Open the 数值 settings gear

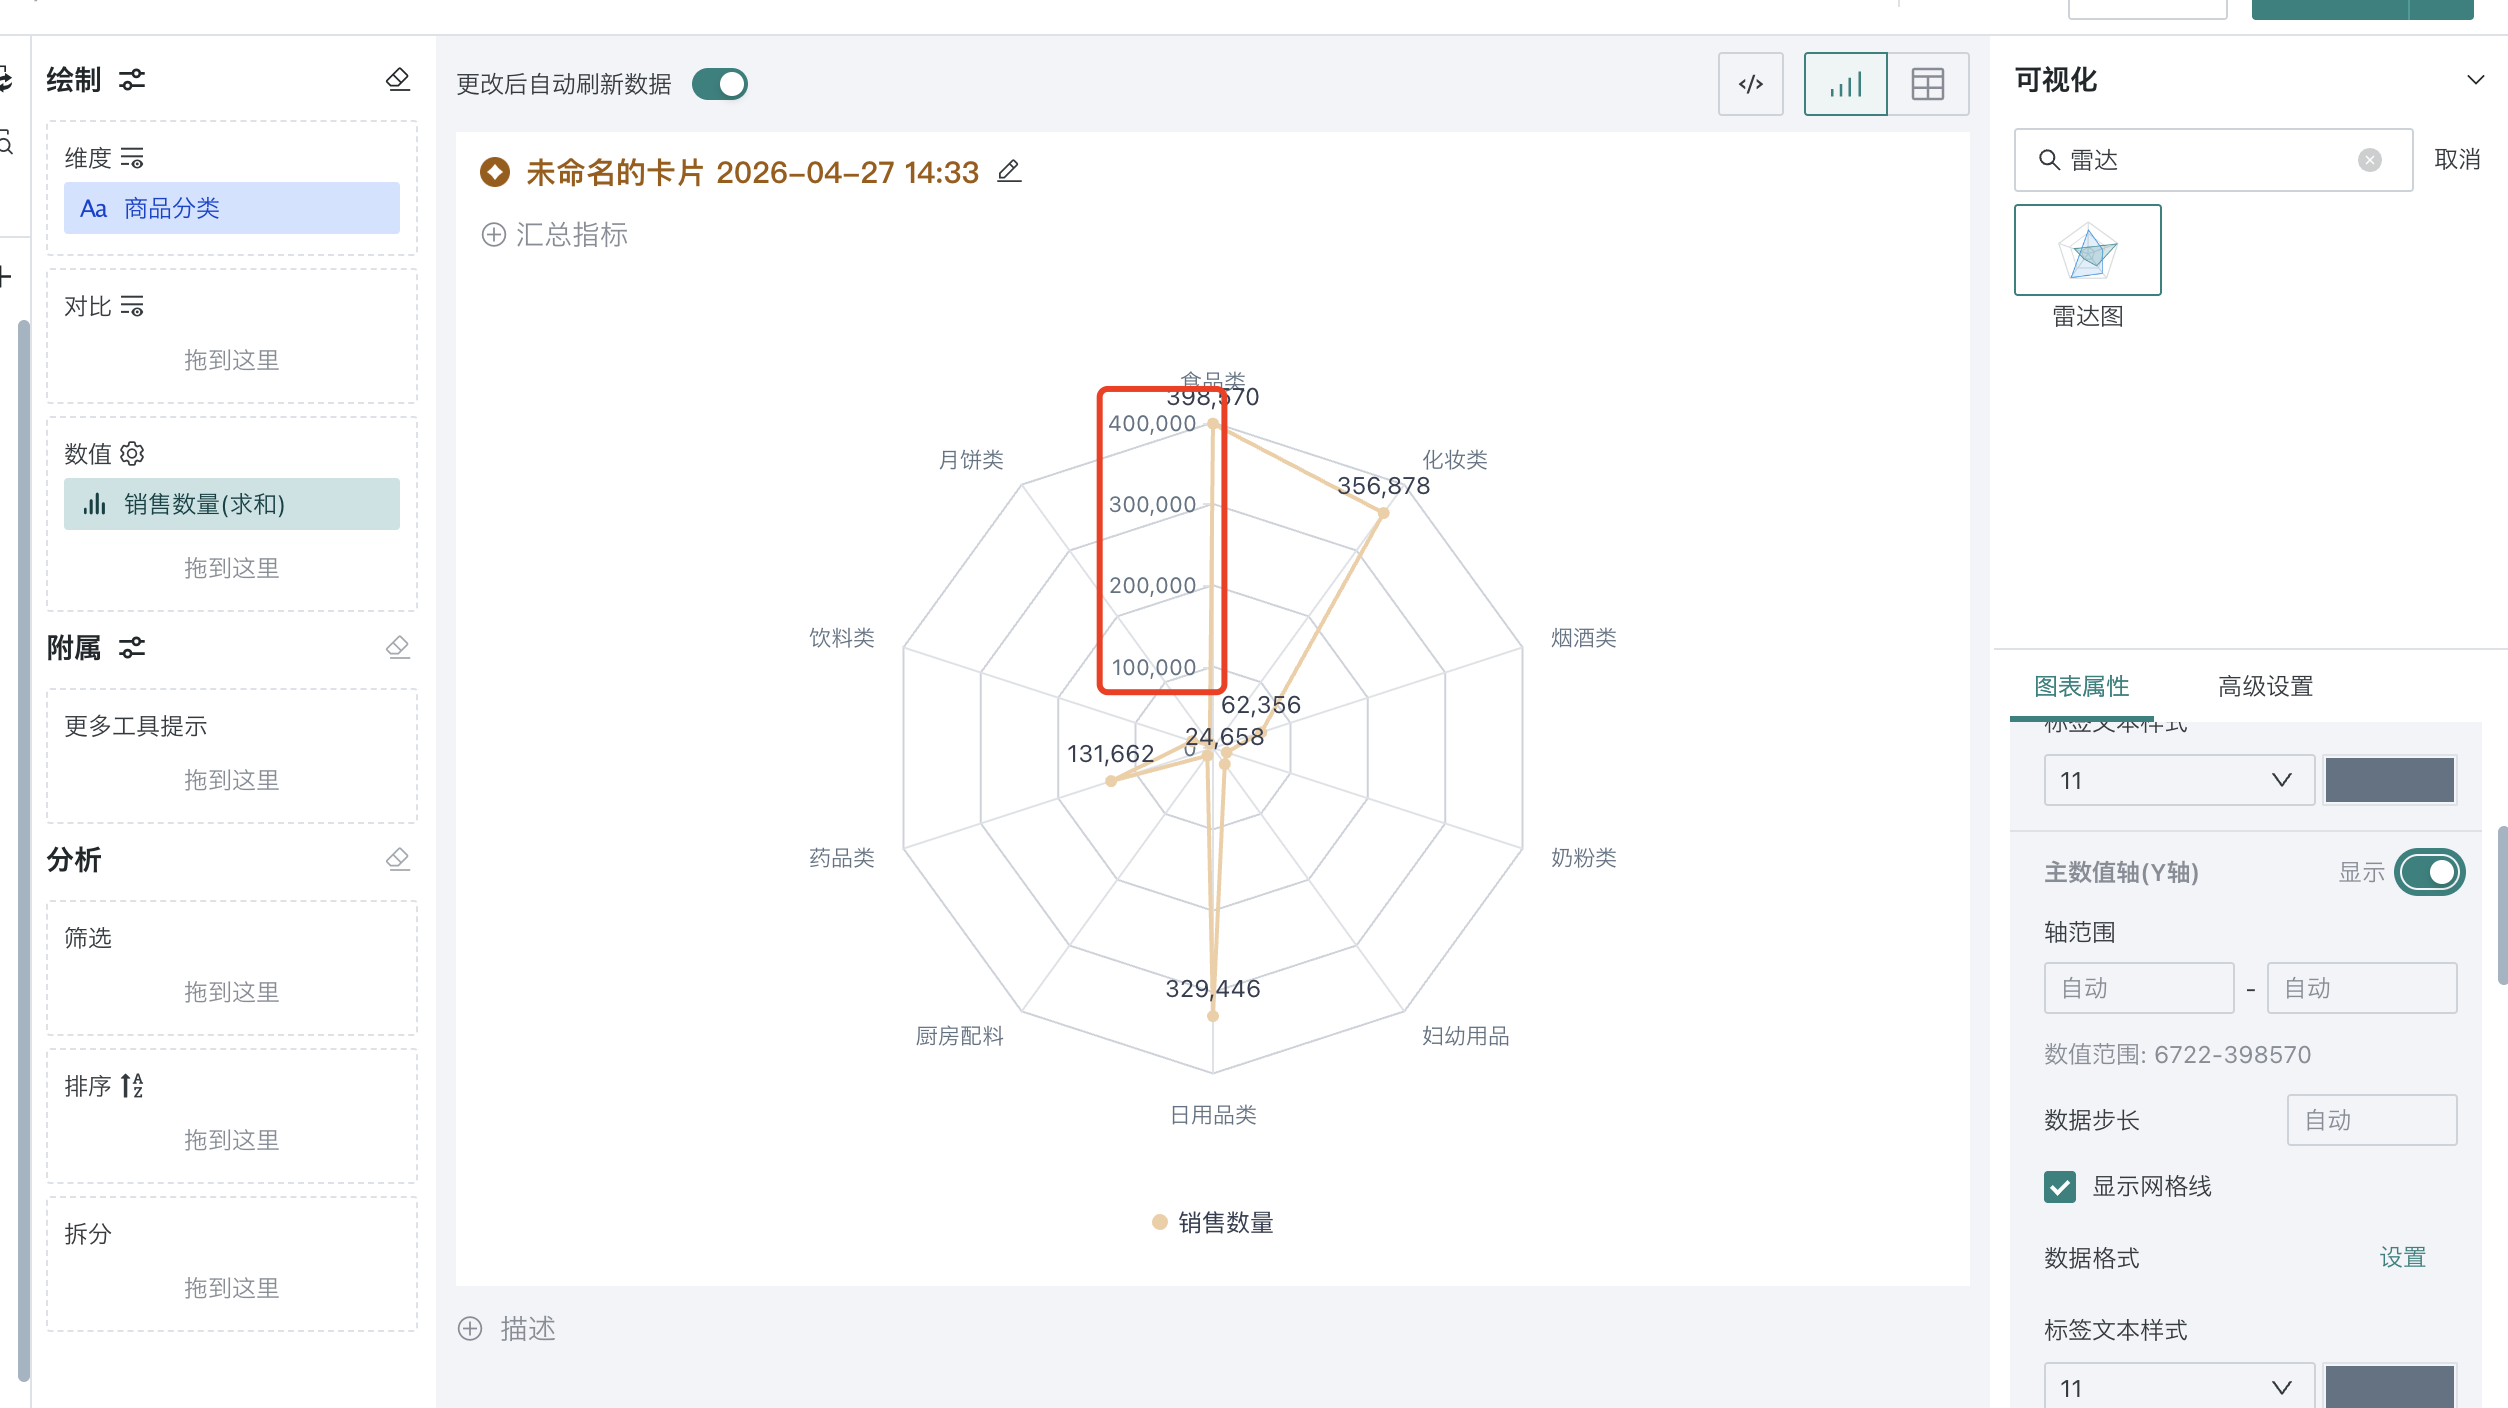point(133,453)
